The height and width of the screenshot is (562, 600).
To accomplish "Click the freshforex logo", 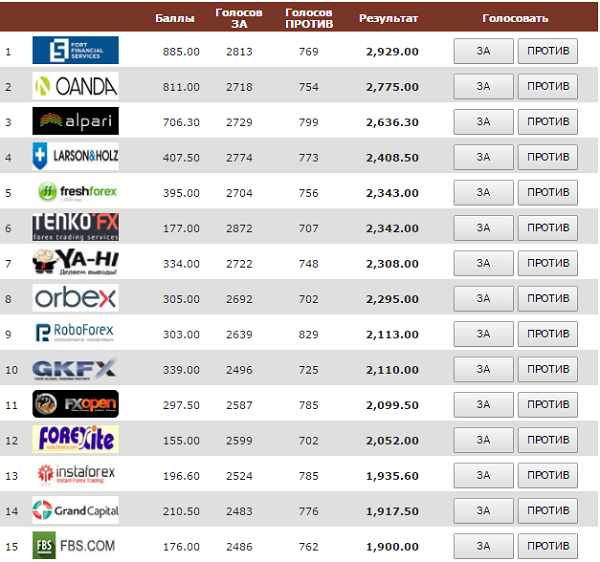I will click(77, 192).
